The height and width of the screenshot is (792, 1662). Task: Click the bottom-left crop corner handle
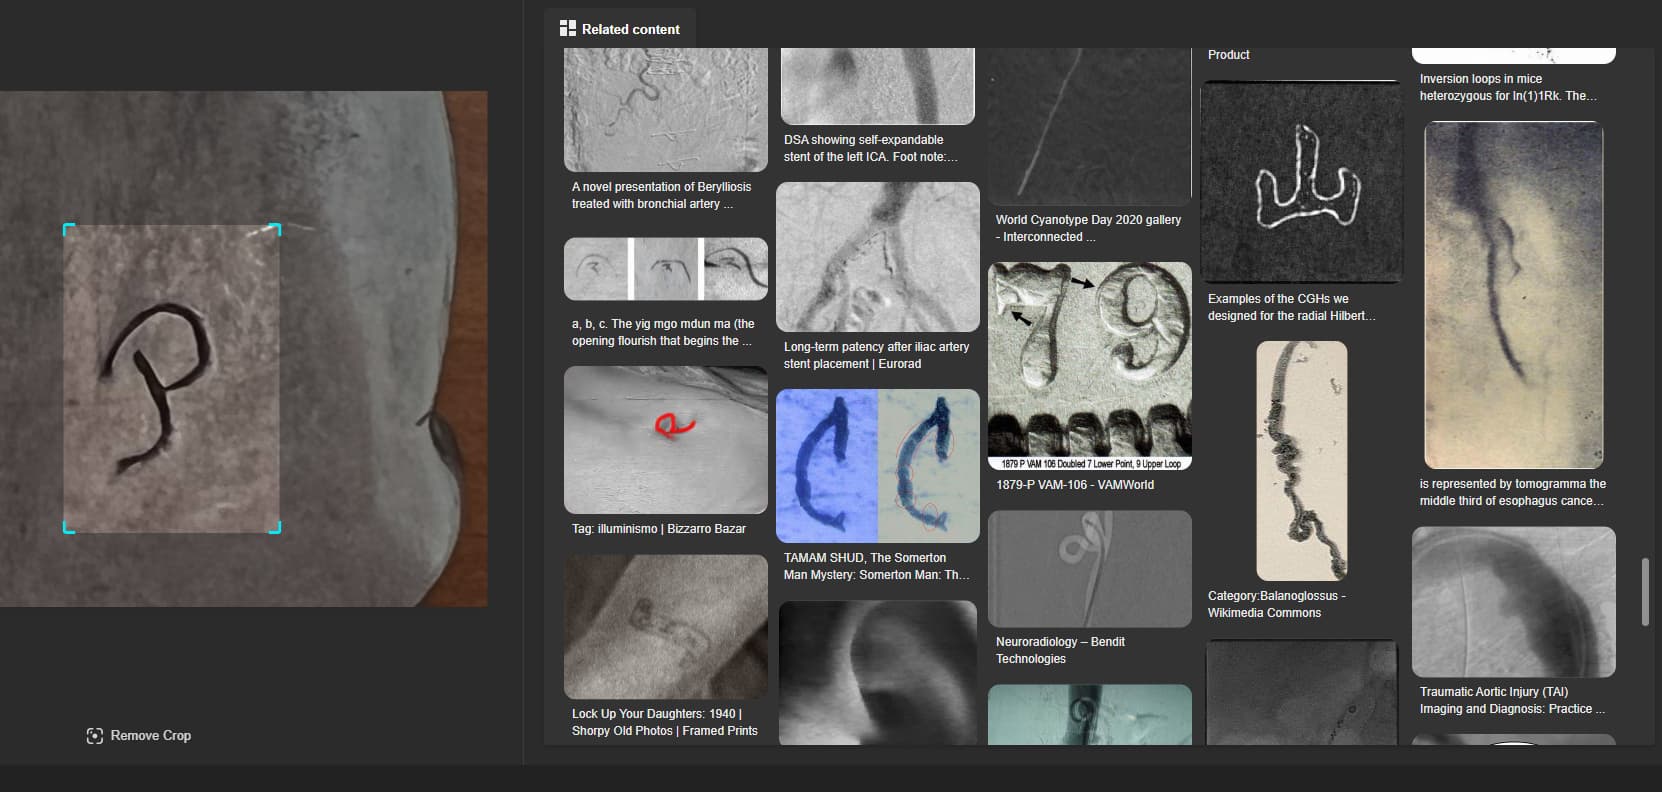66,530
